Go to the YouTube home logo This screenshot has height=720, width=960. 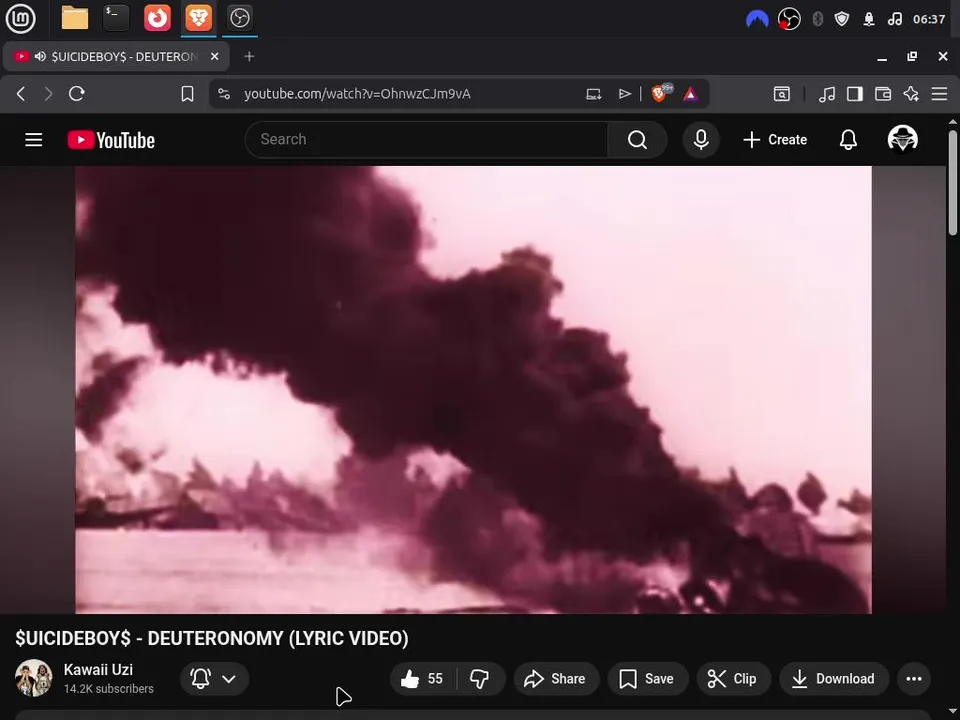(x=111, y=140)
